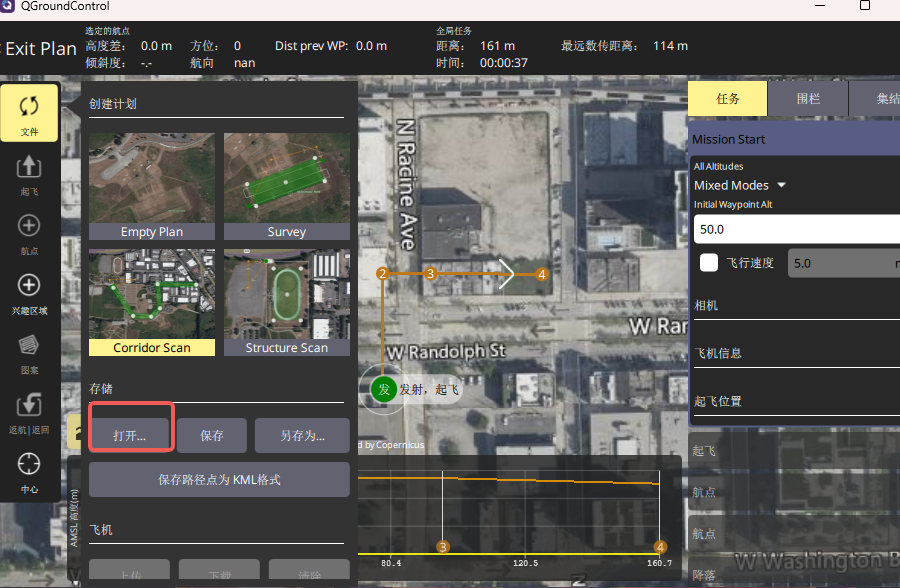Click the 飞机 vehicle heading
This screenshot has width=900, height=588.
[101, 529]
